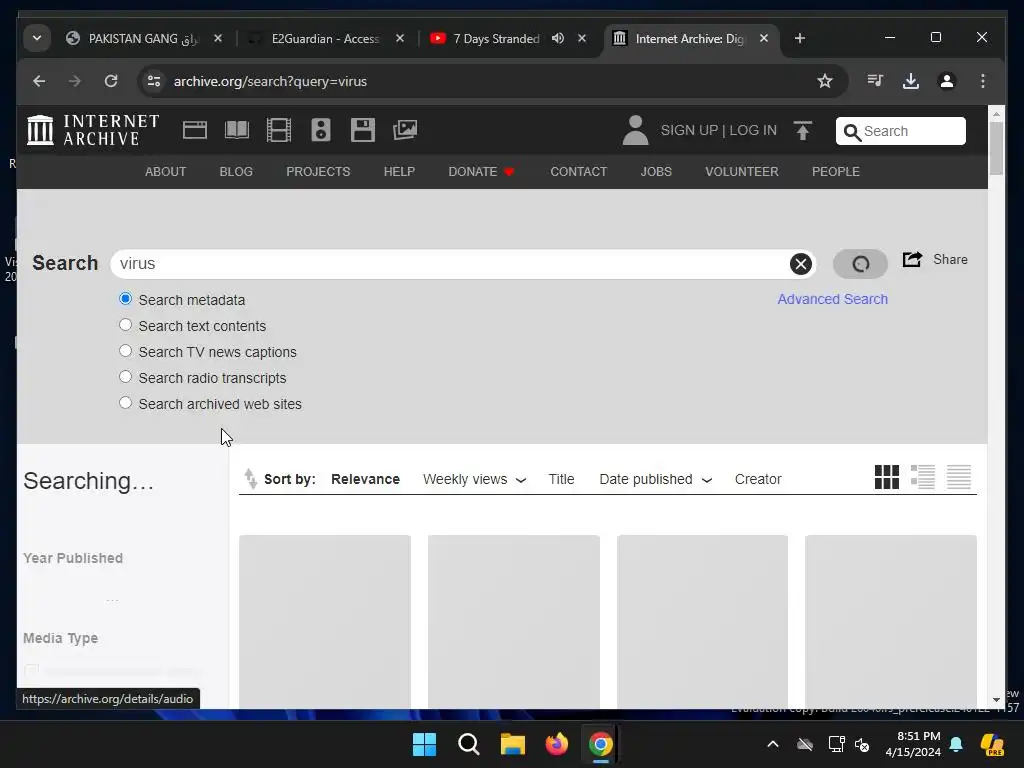Open Chrome profile icon
This screenshot has height=768, width=1024.
pos(946,81)
